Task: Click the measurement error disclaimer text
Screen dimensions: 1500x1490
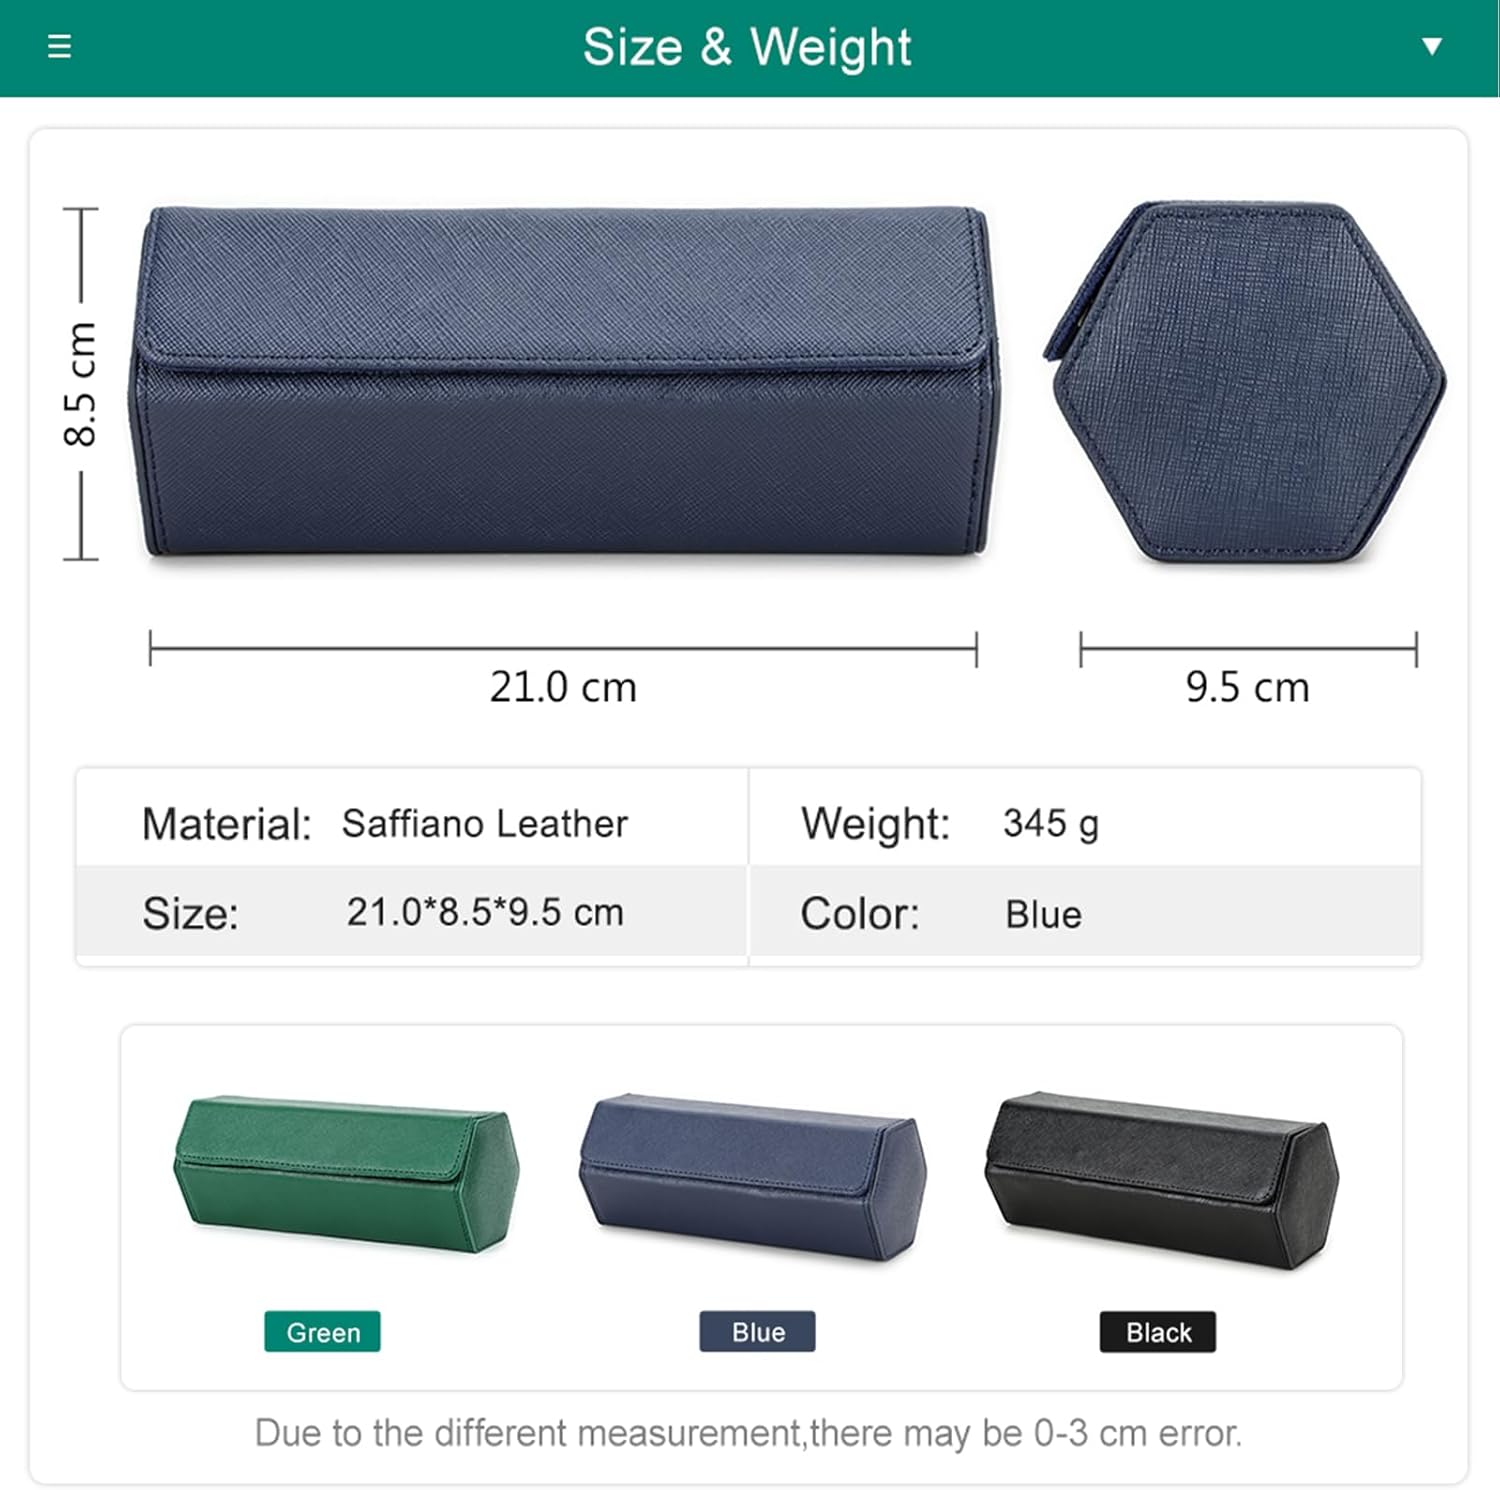Action: [748, 1433]
